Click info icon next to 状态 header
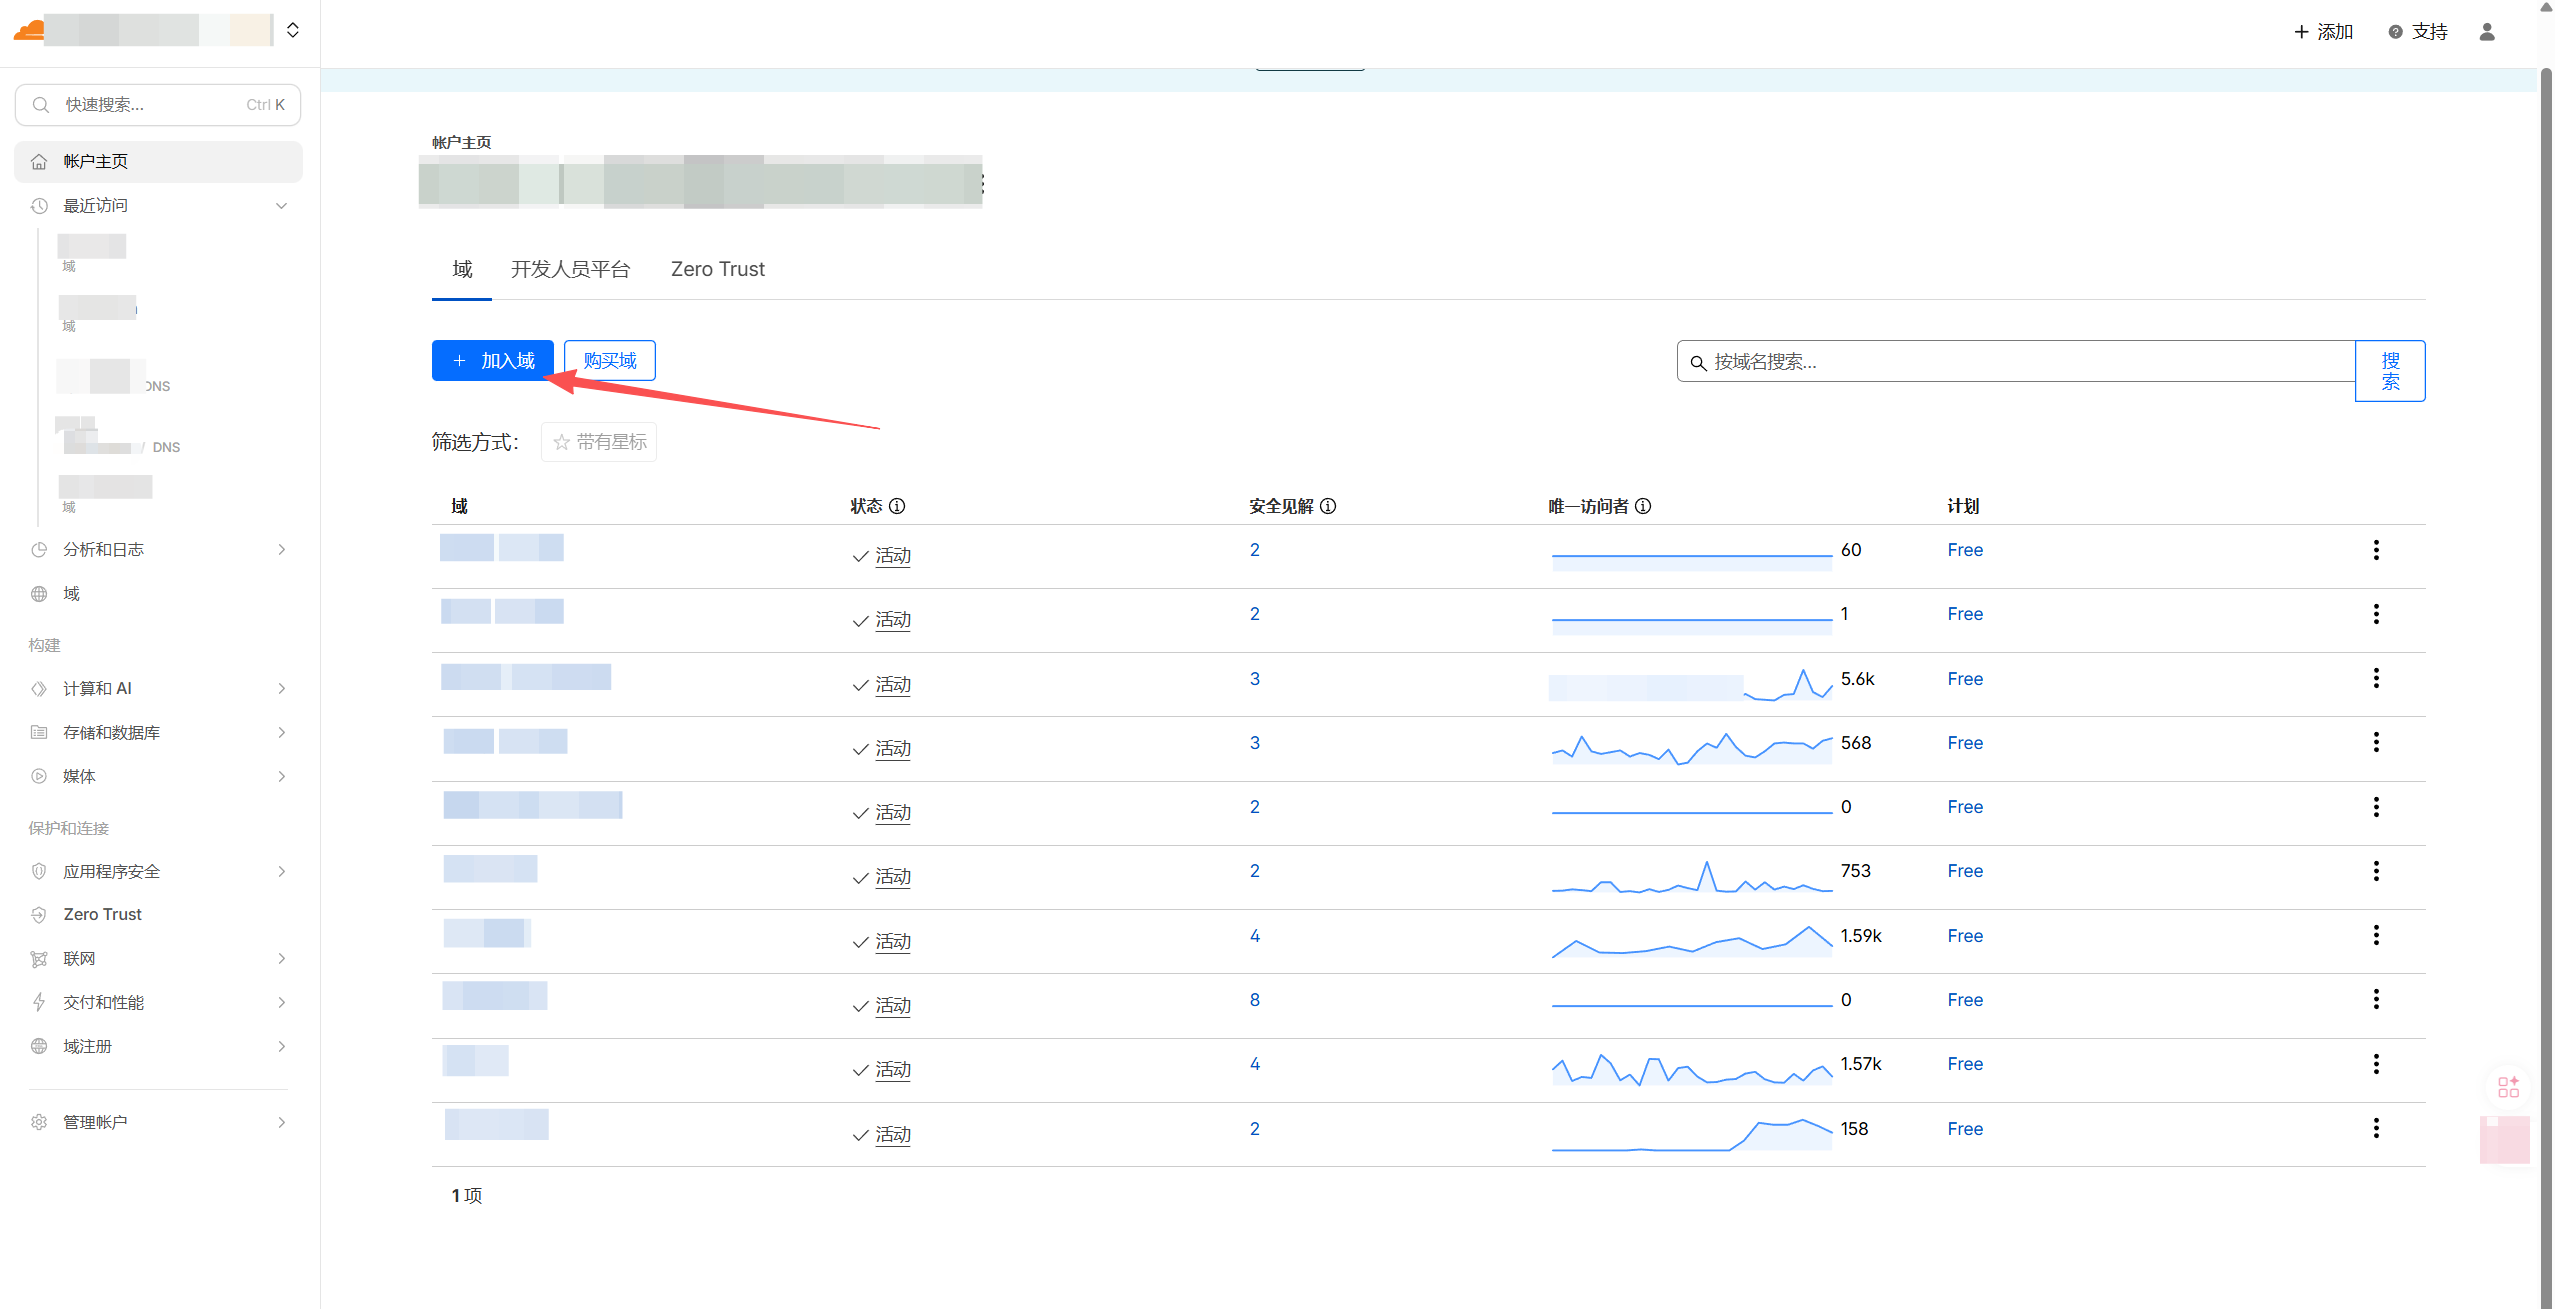The height and width of the screenshot is (1309, 2555). pyautogui.click(x=897, y=506)
